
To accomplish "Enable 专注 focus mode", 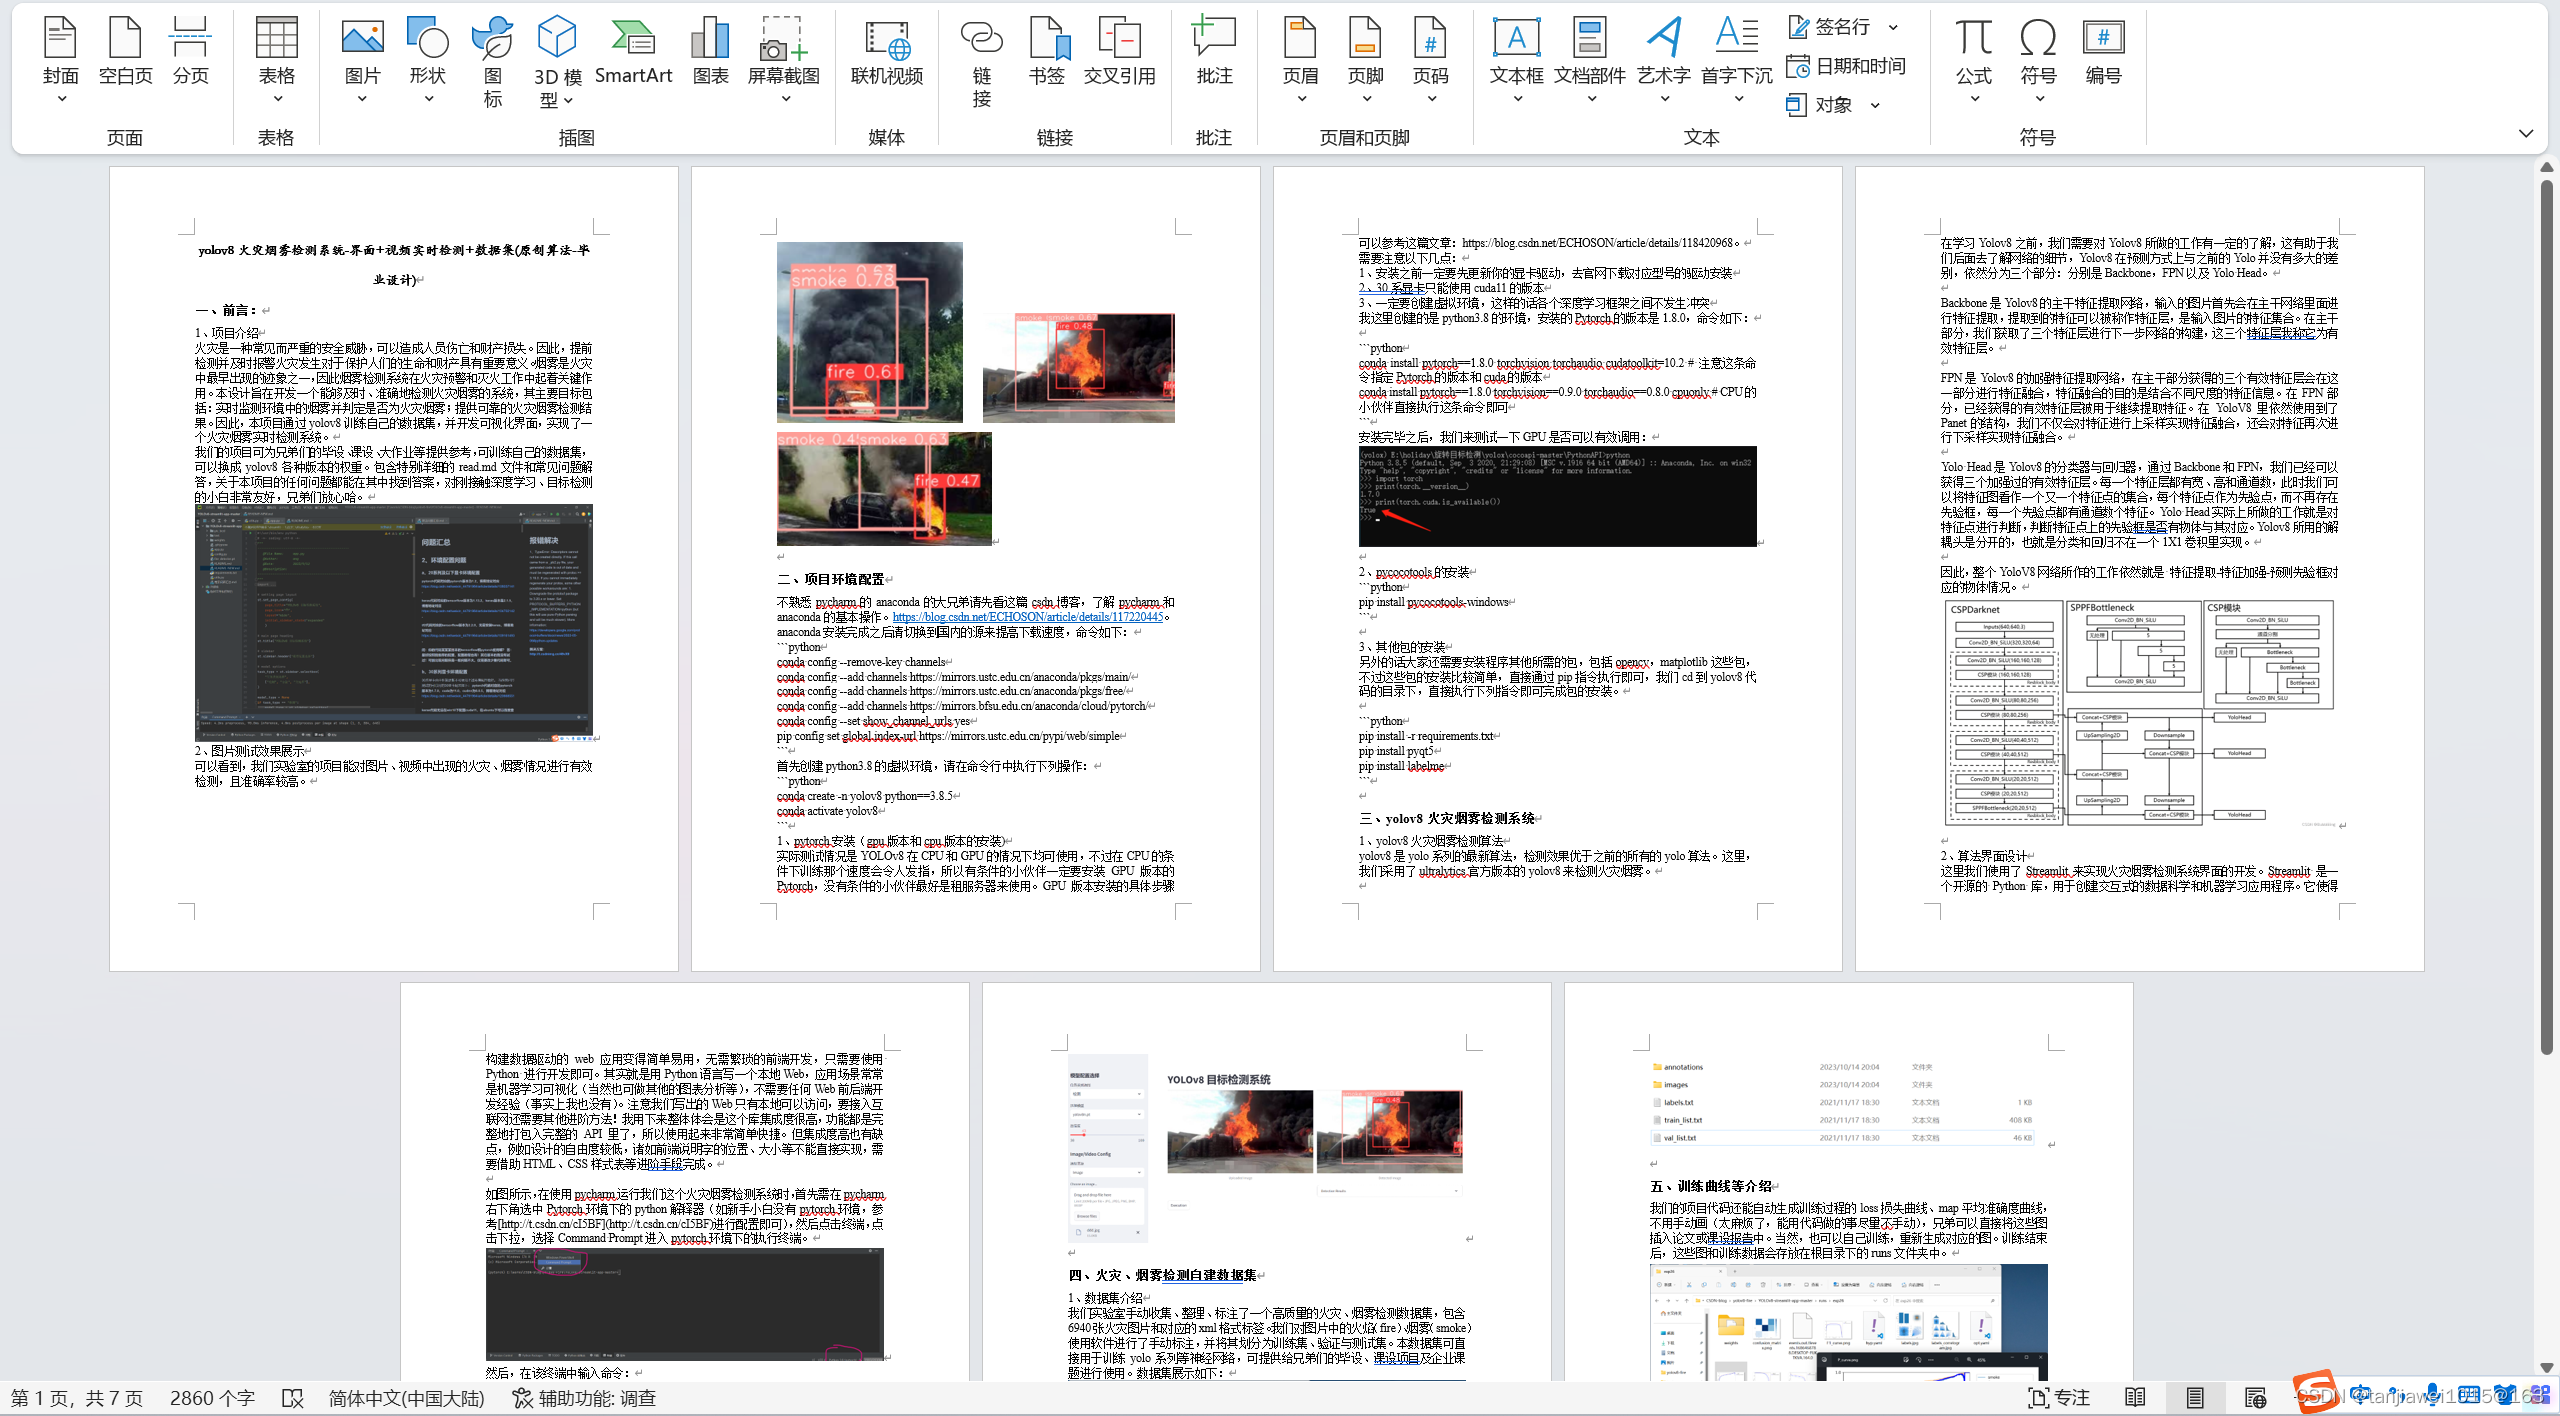I will pyautogui.click(x=2059, y=1398).
